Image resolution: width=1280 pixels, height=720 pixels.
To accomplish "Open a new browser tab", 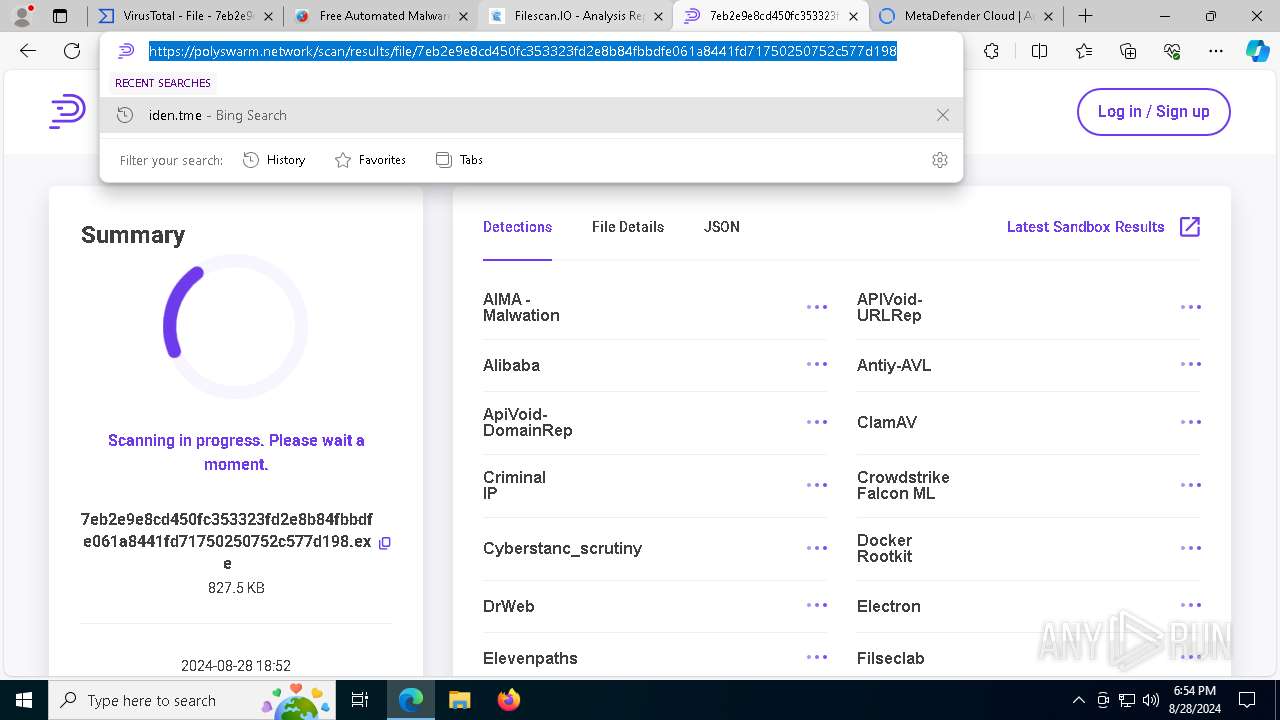I will pos(1085,16).
